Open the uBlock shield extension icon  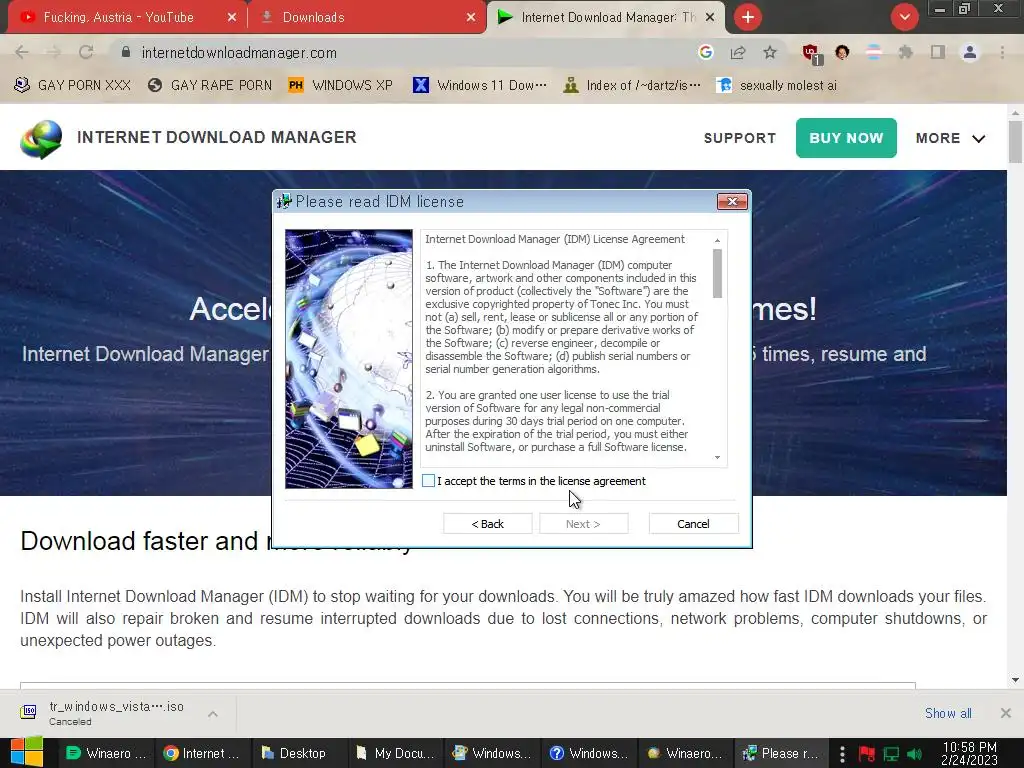812,53
